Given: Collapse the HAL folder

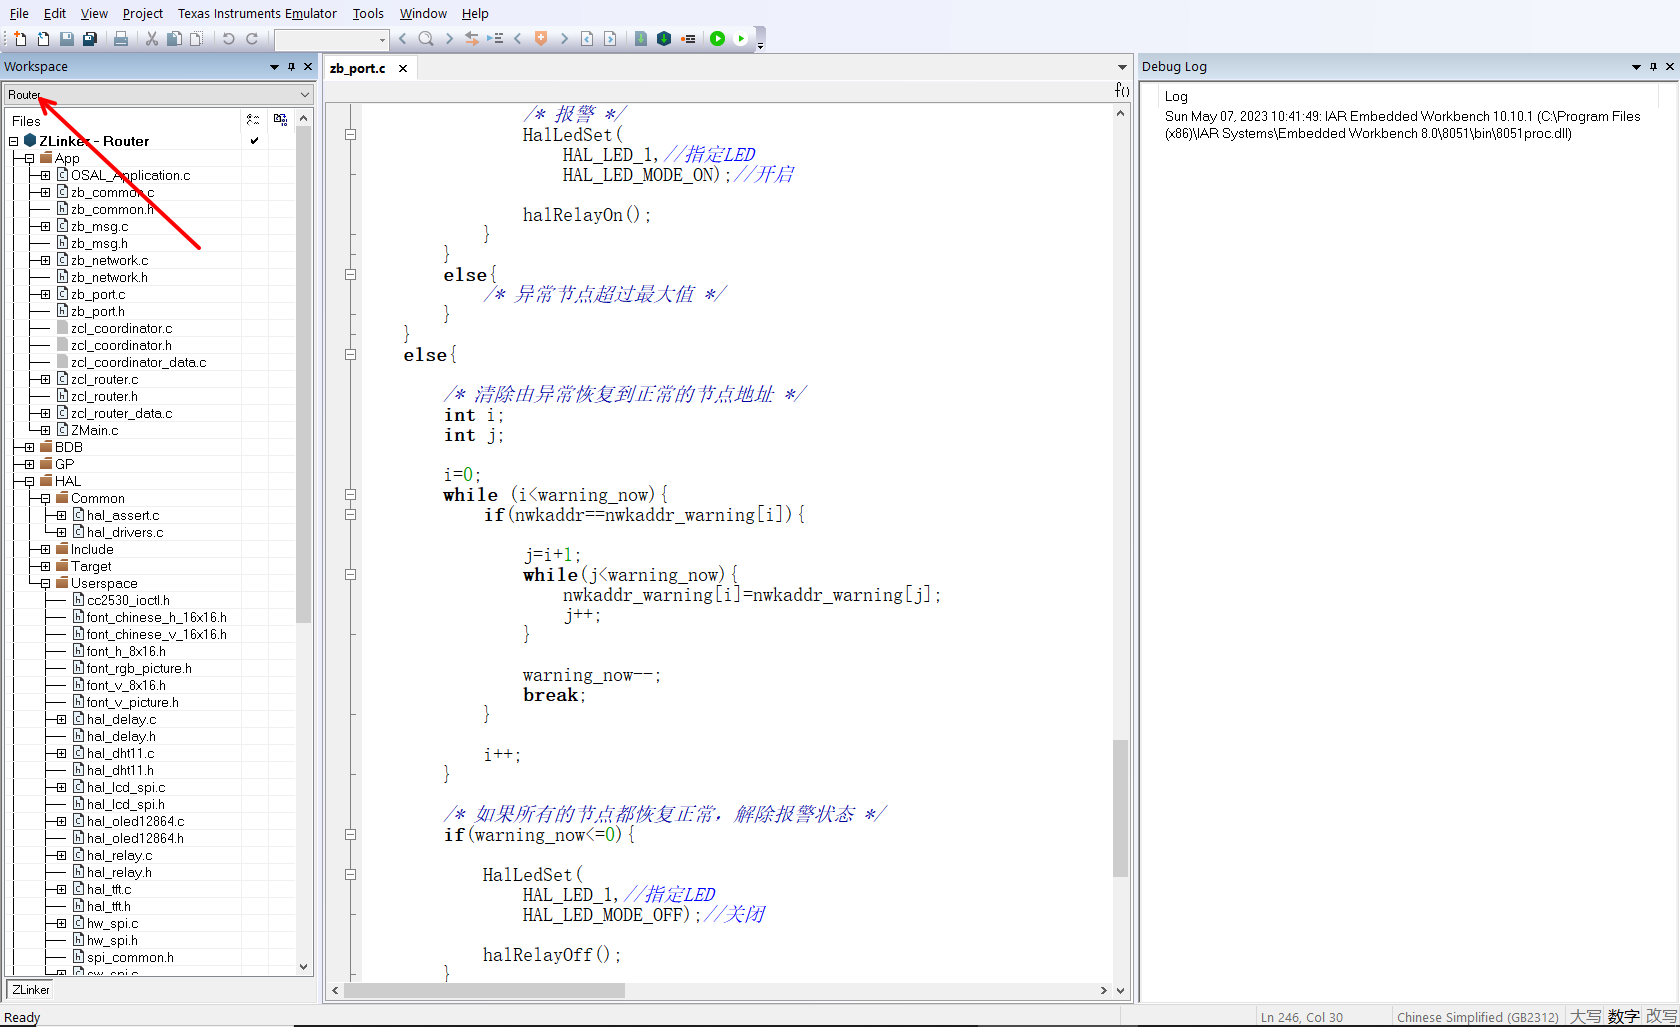Looking at the screenshot, I should click(29, 481).
